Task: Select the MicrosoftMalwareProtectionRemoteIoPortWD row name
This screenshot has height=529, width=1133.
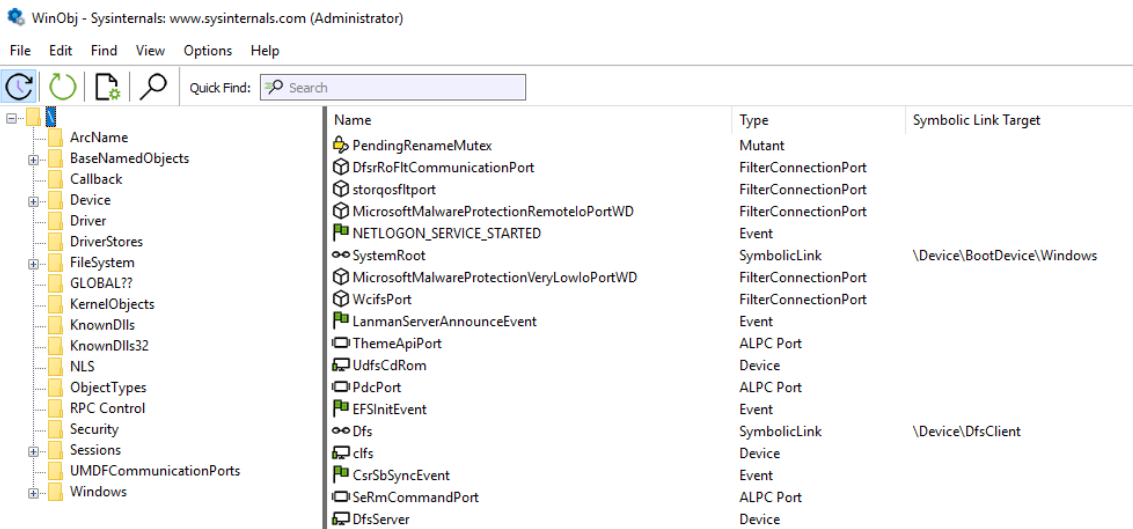Action: [494, 211]
